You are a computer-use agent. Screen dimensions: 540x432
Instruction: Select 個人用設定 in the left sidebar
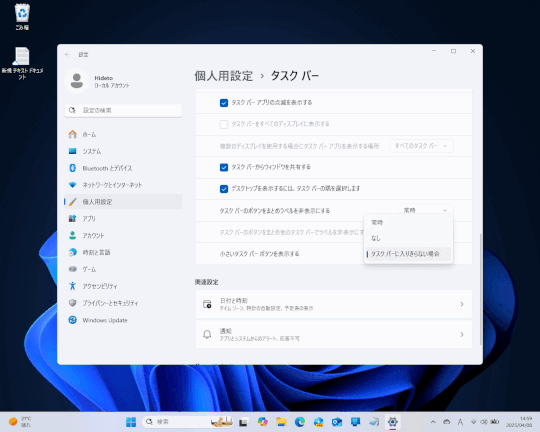(123, 202)
